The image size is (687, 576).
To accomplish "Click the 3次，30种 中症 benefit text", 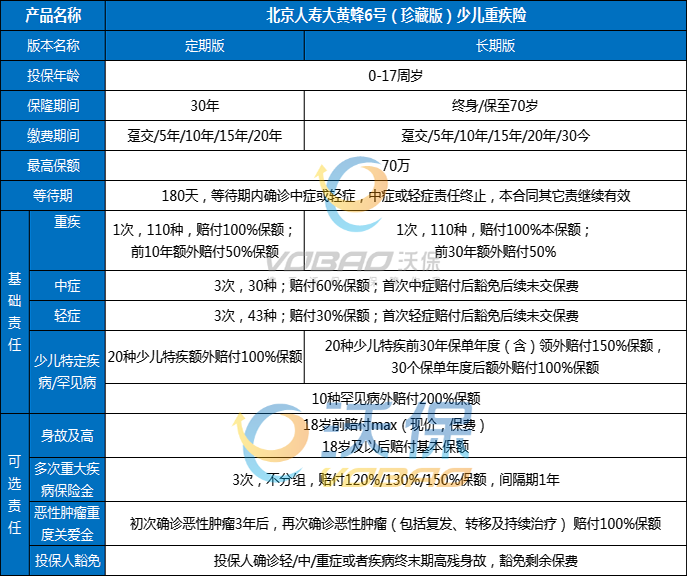I will pyautogui.click(x=396, y=286).
